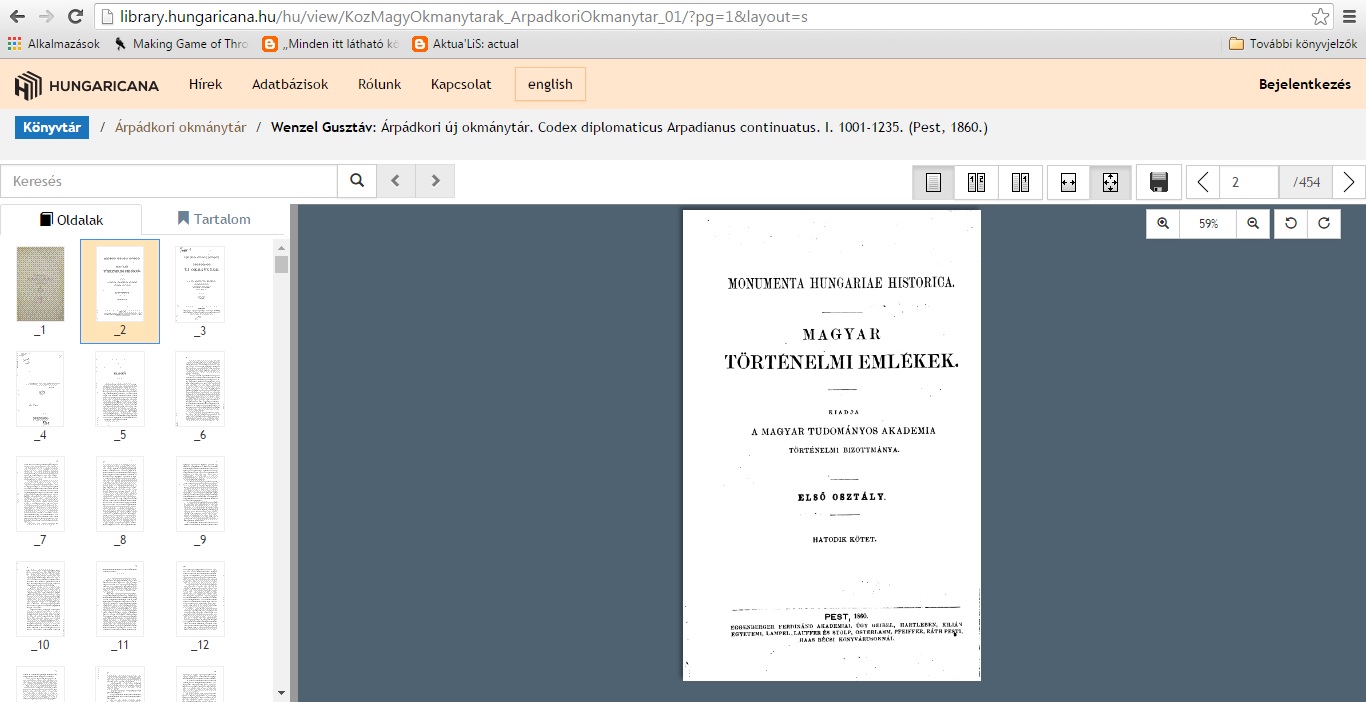Go to previous page chevron
Viewport: 1366px width, 702px height.
[x=1203, y=182]
